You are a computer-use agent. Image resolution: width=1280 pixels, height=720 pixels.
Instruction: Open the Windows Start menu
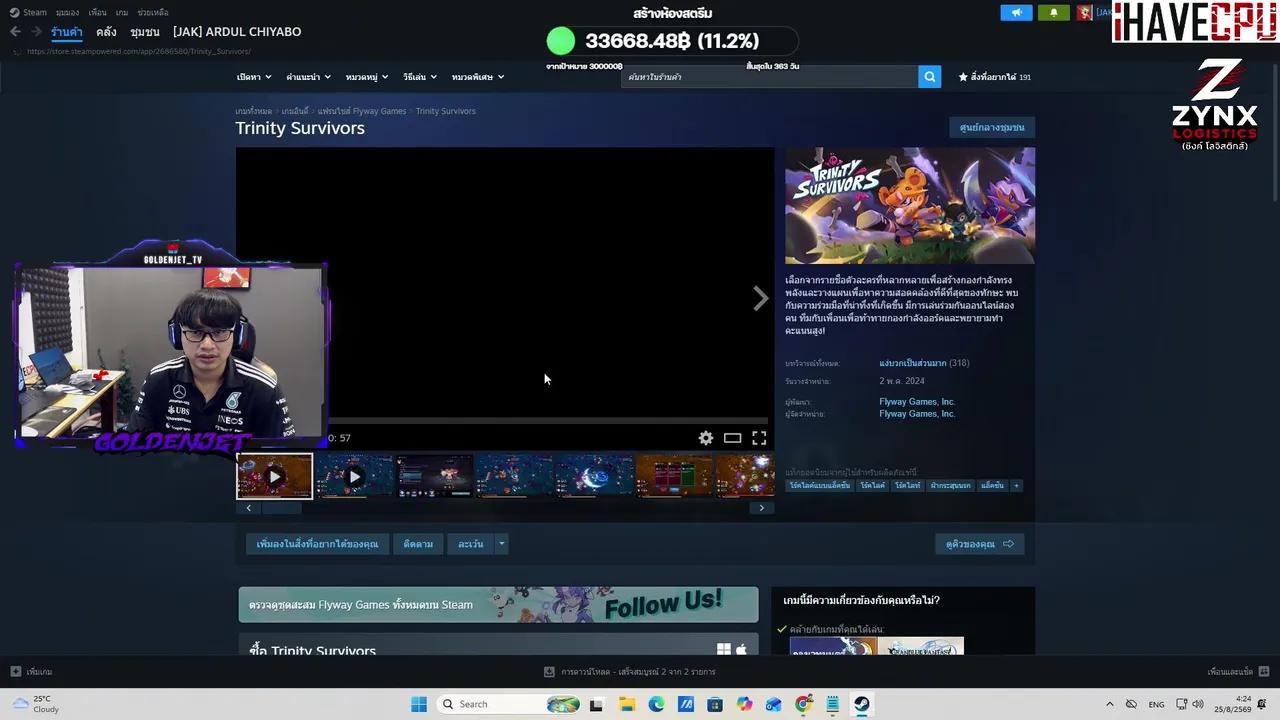[x=419, y=704]
